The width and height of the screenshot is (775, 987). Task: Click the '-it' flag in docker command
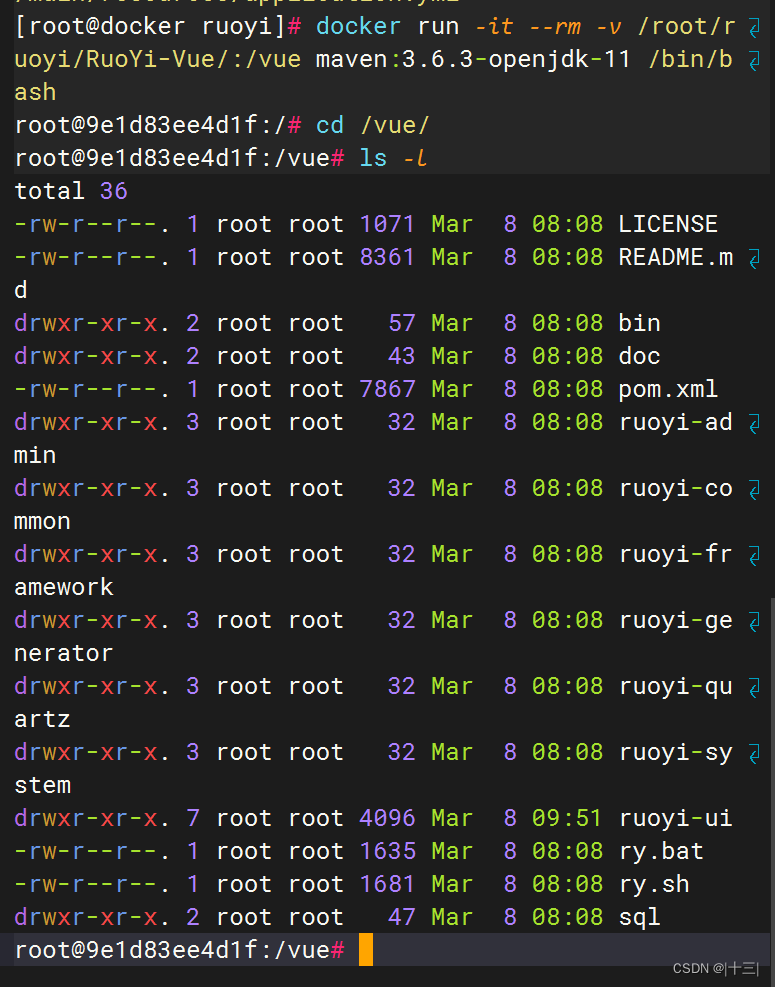coord(494,26)
